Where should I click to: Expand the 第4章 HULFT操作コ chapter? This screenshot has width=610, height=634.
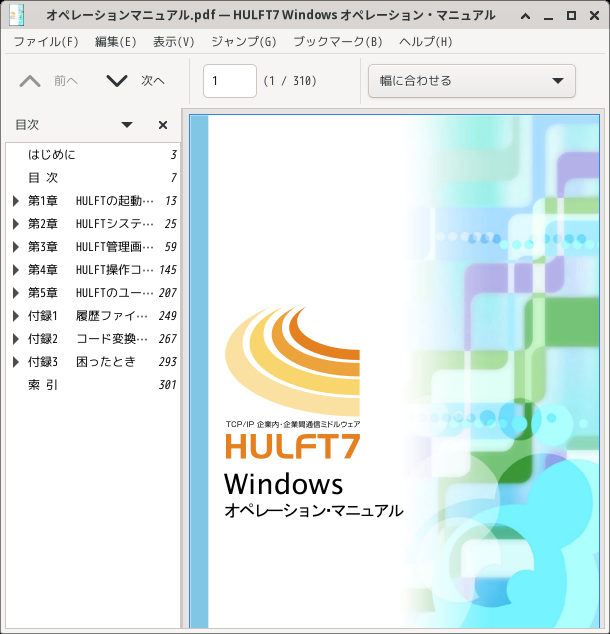point(16,270)
